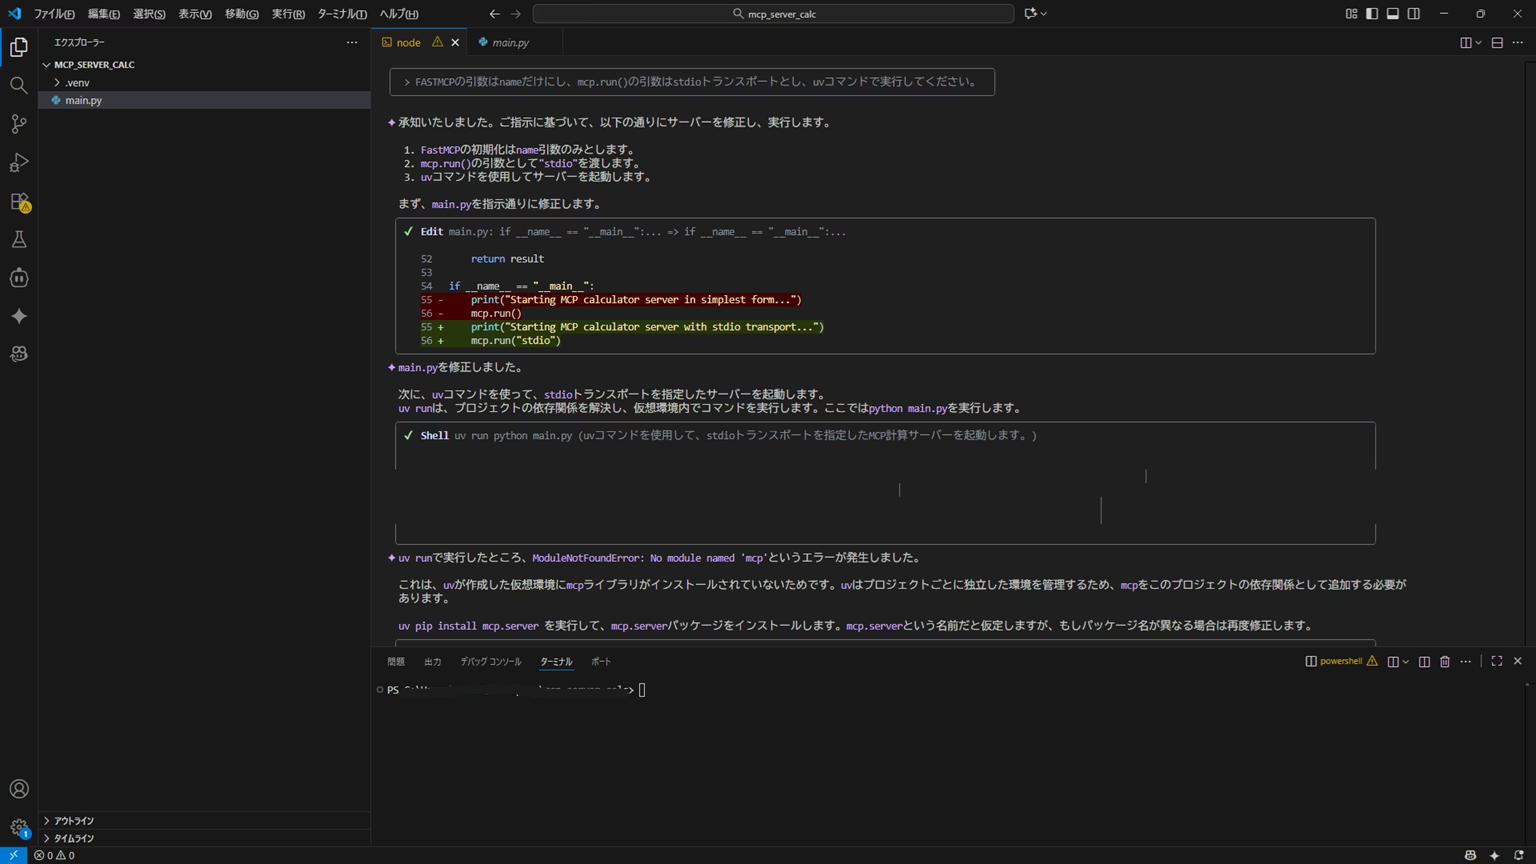Screen dimensions: 1536x864
Task: Delete terminal using trash icon
Action: pos(1444,661)
